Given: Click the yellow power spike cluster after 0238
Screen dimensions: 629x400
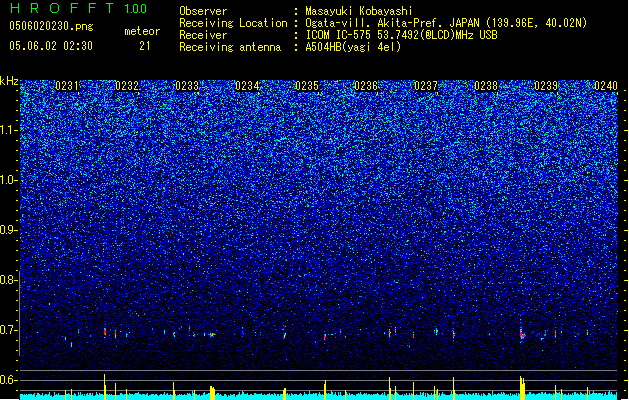Looking at the screenshot, I should [x=522, y=388].
